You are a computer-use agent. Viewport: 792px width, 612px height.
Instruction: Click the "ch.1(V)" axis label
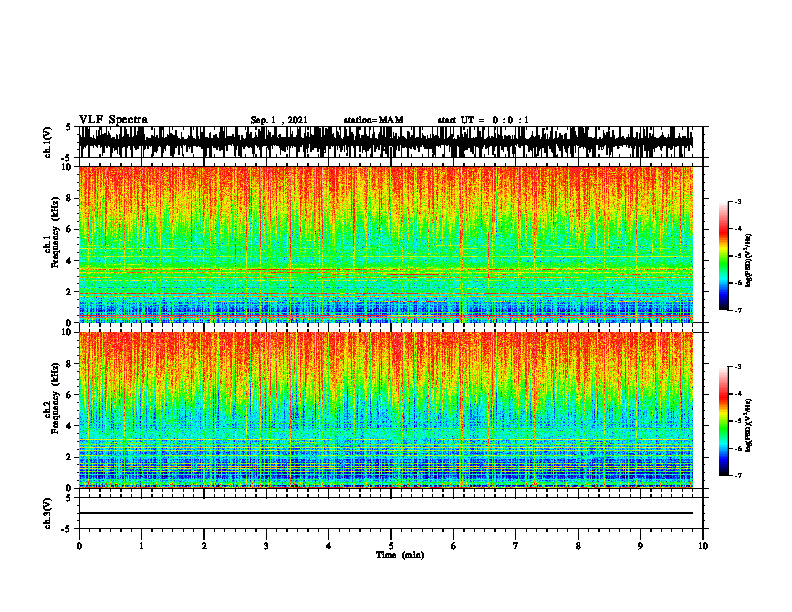[48, 142]
